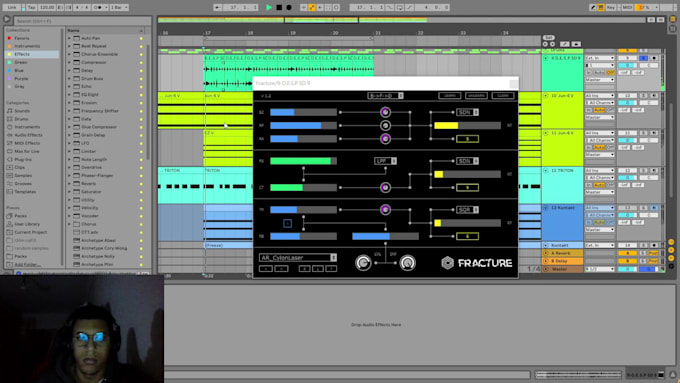Open the Samples category
Image resolution: width=680 pixels, height=383 pixels.
pyautogui.click(x=23, y=175)
